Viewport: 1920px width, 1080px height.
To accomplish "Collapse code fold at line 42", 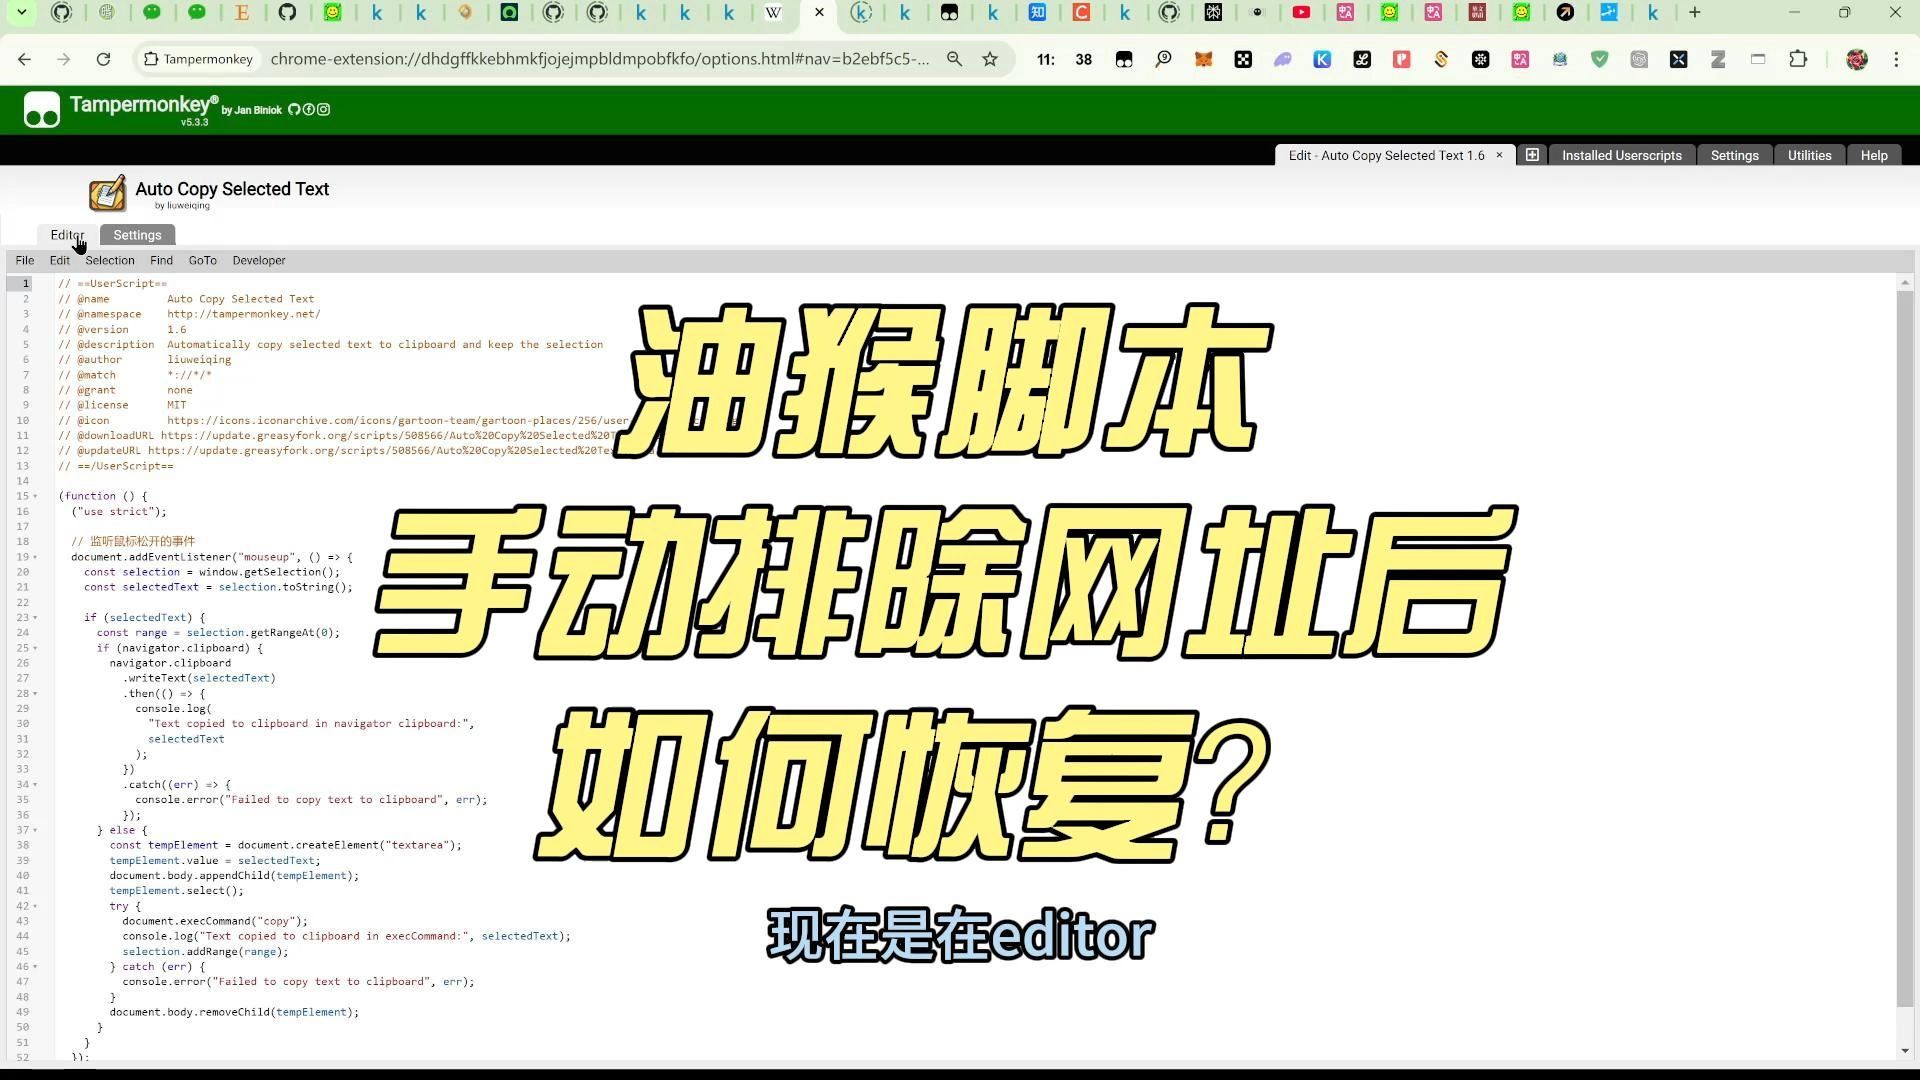I will click(36, 907).
